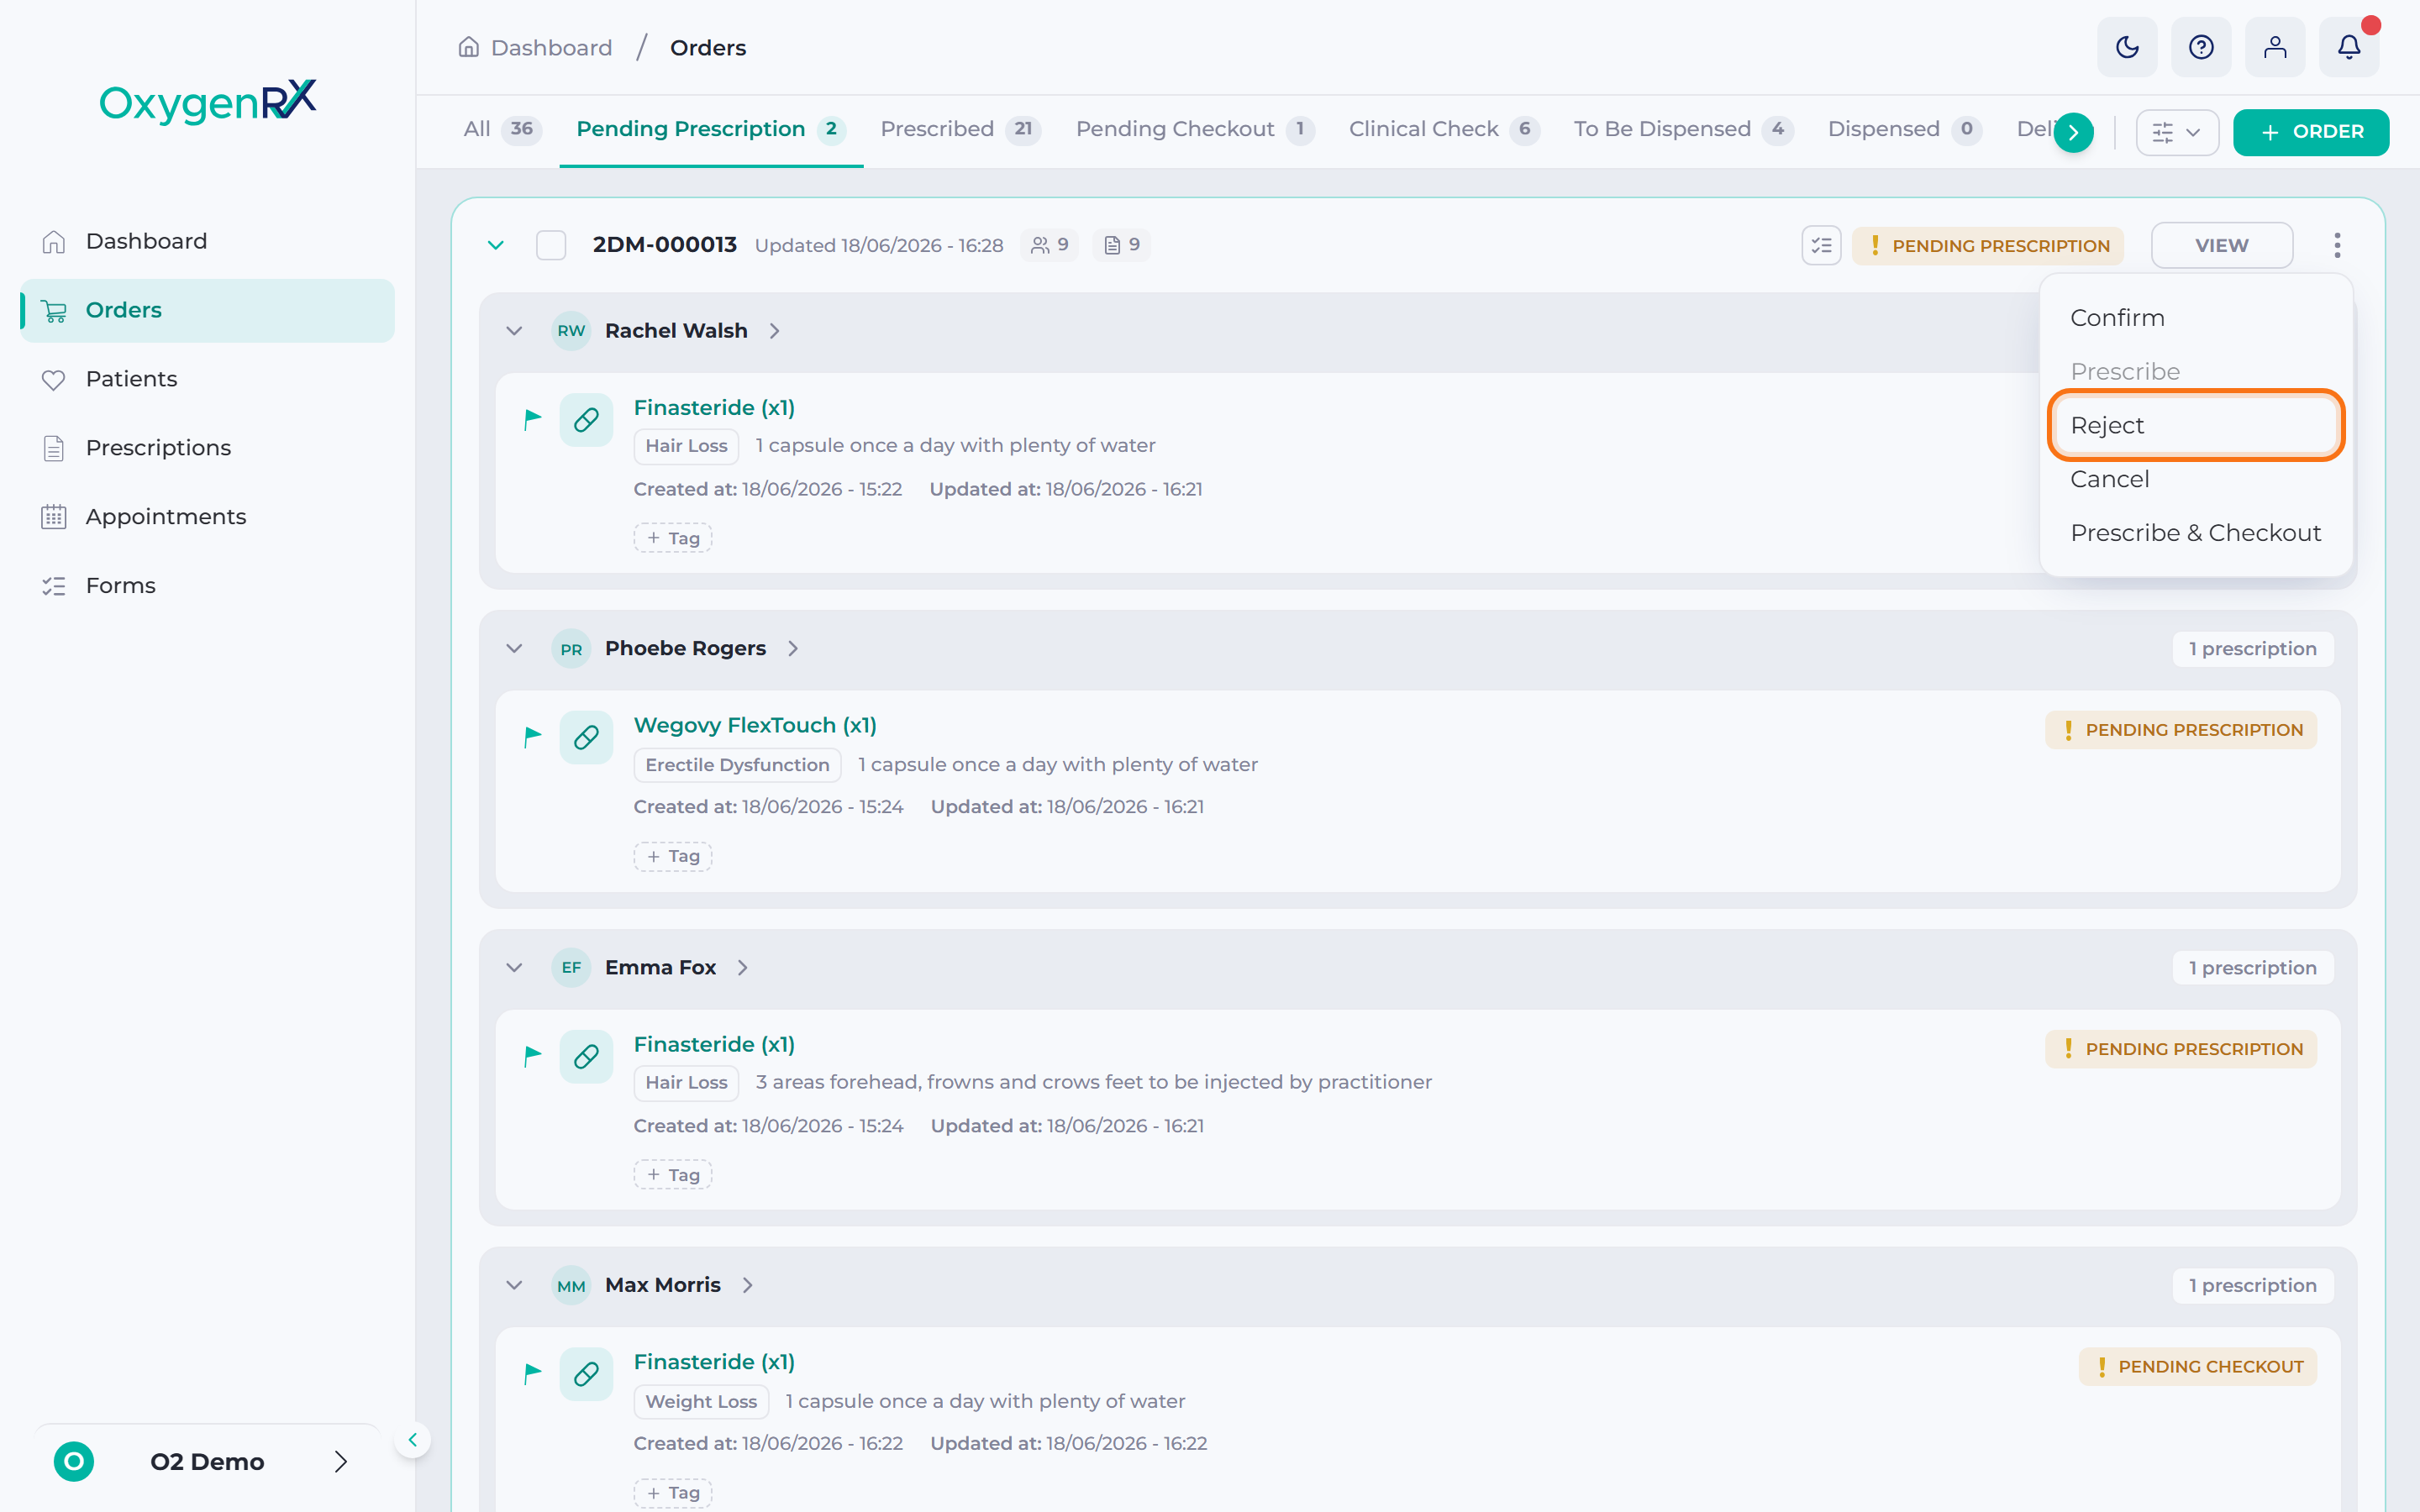The image size is (2420, 1512).
Task: Click the documents count icon showing 9
Action: pos(1121,245)
